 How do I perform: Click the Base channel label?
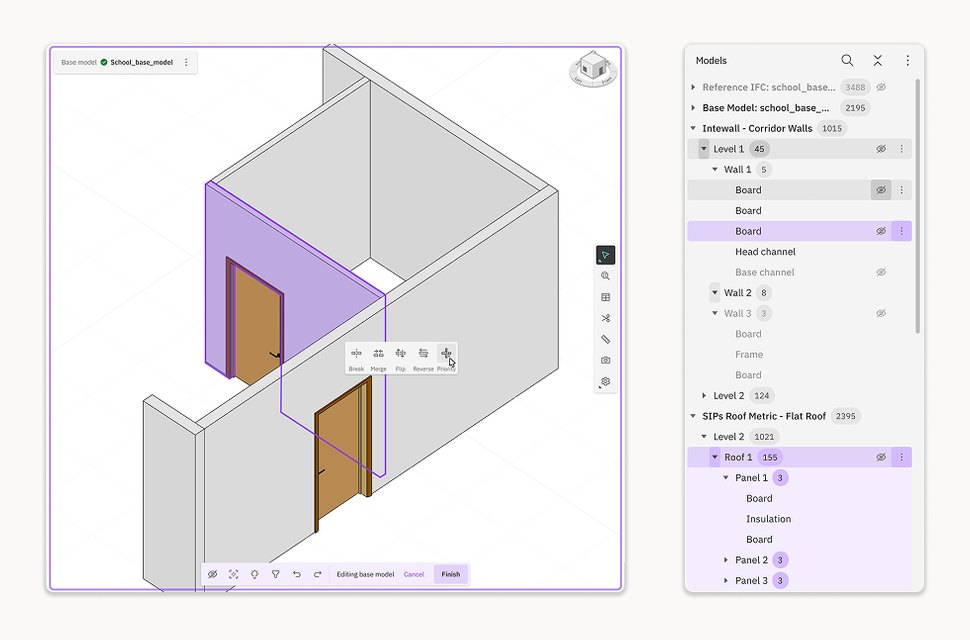tap(765, 272)
